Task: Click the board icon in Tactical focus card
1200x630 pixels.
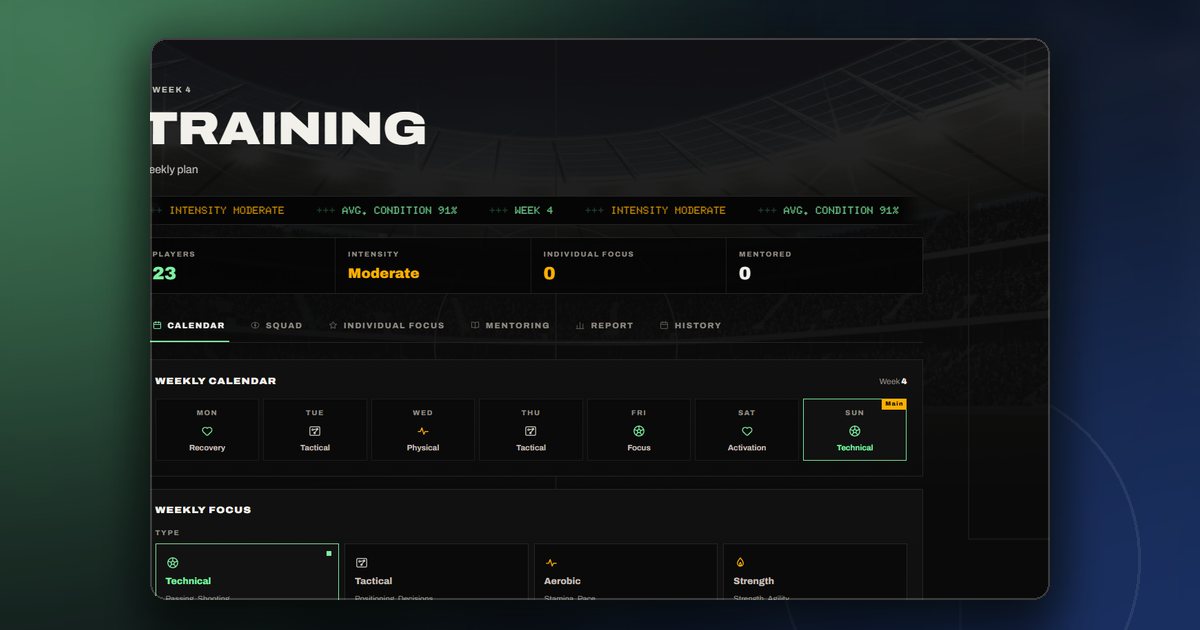Action: pyautogui.click(x=362, y=563)
